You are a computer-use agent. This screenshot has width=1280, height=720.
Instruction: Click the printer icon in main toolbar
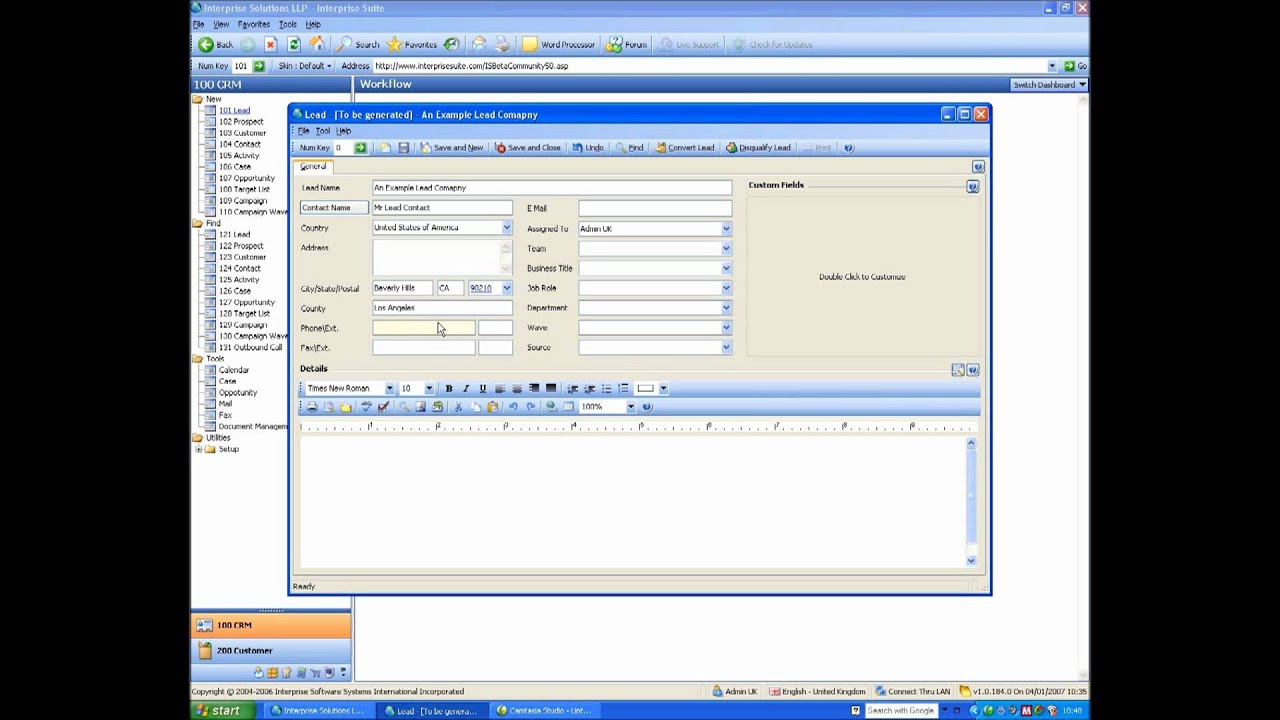pos(502,44)
